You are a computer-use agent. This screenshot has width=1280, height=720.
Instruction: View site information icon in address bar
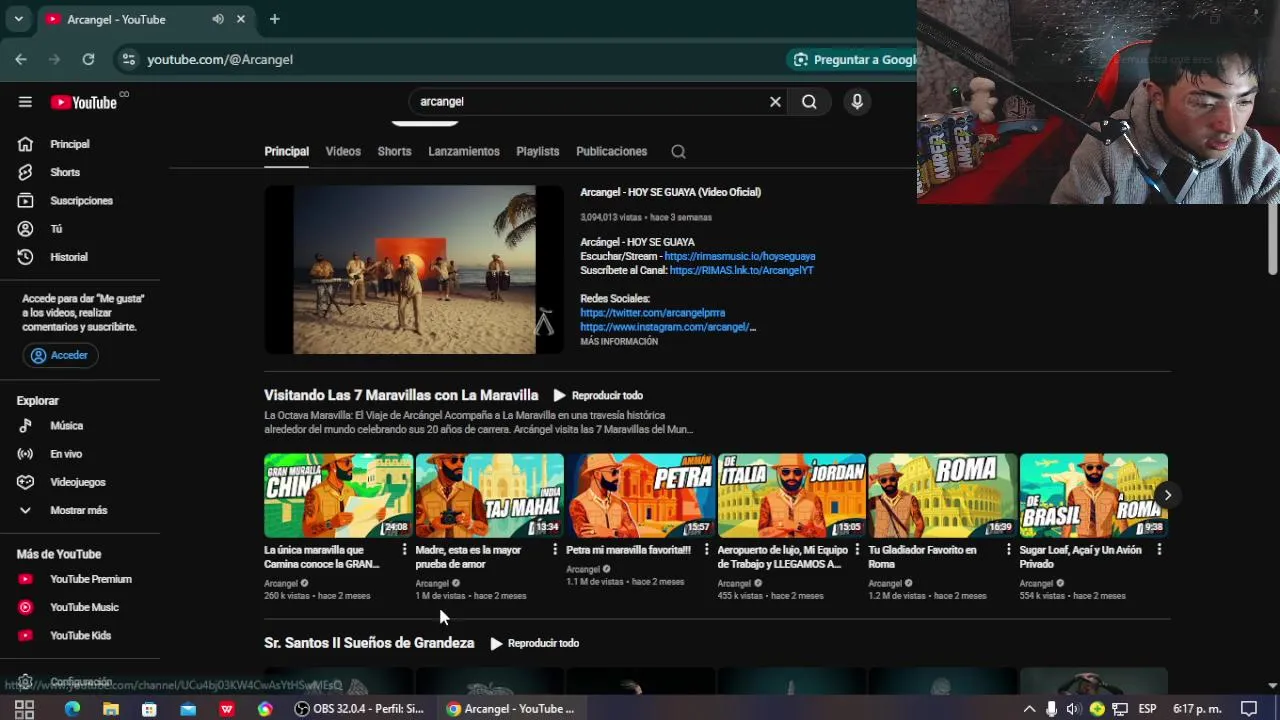point(128,59)
